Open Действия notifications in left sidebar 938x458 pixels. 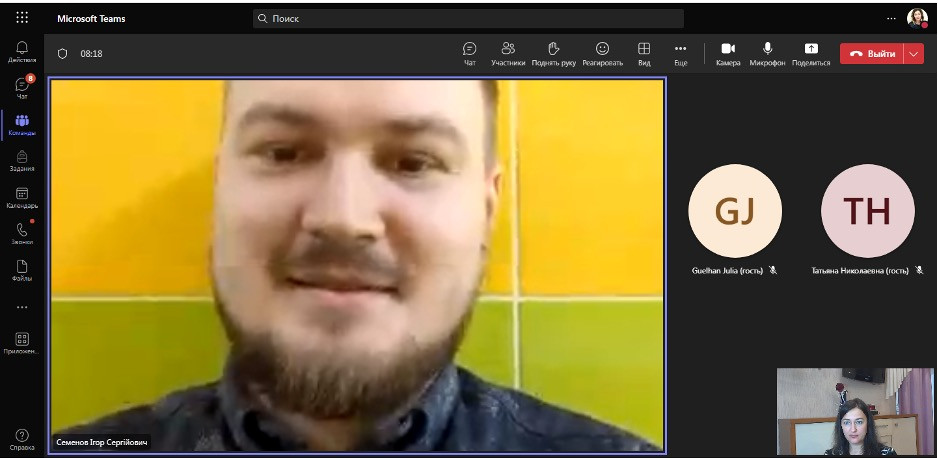coord(22,51)
